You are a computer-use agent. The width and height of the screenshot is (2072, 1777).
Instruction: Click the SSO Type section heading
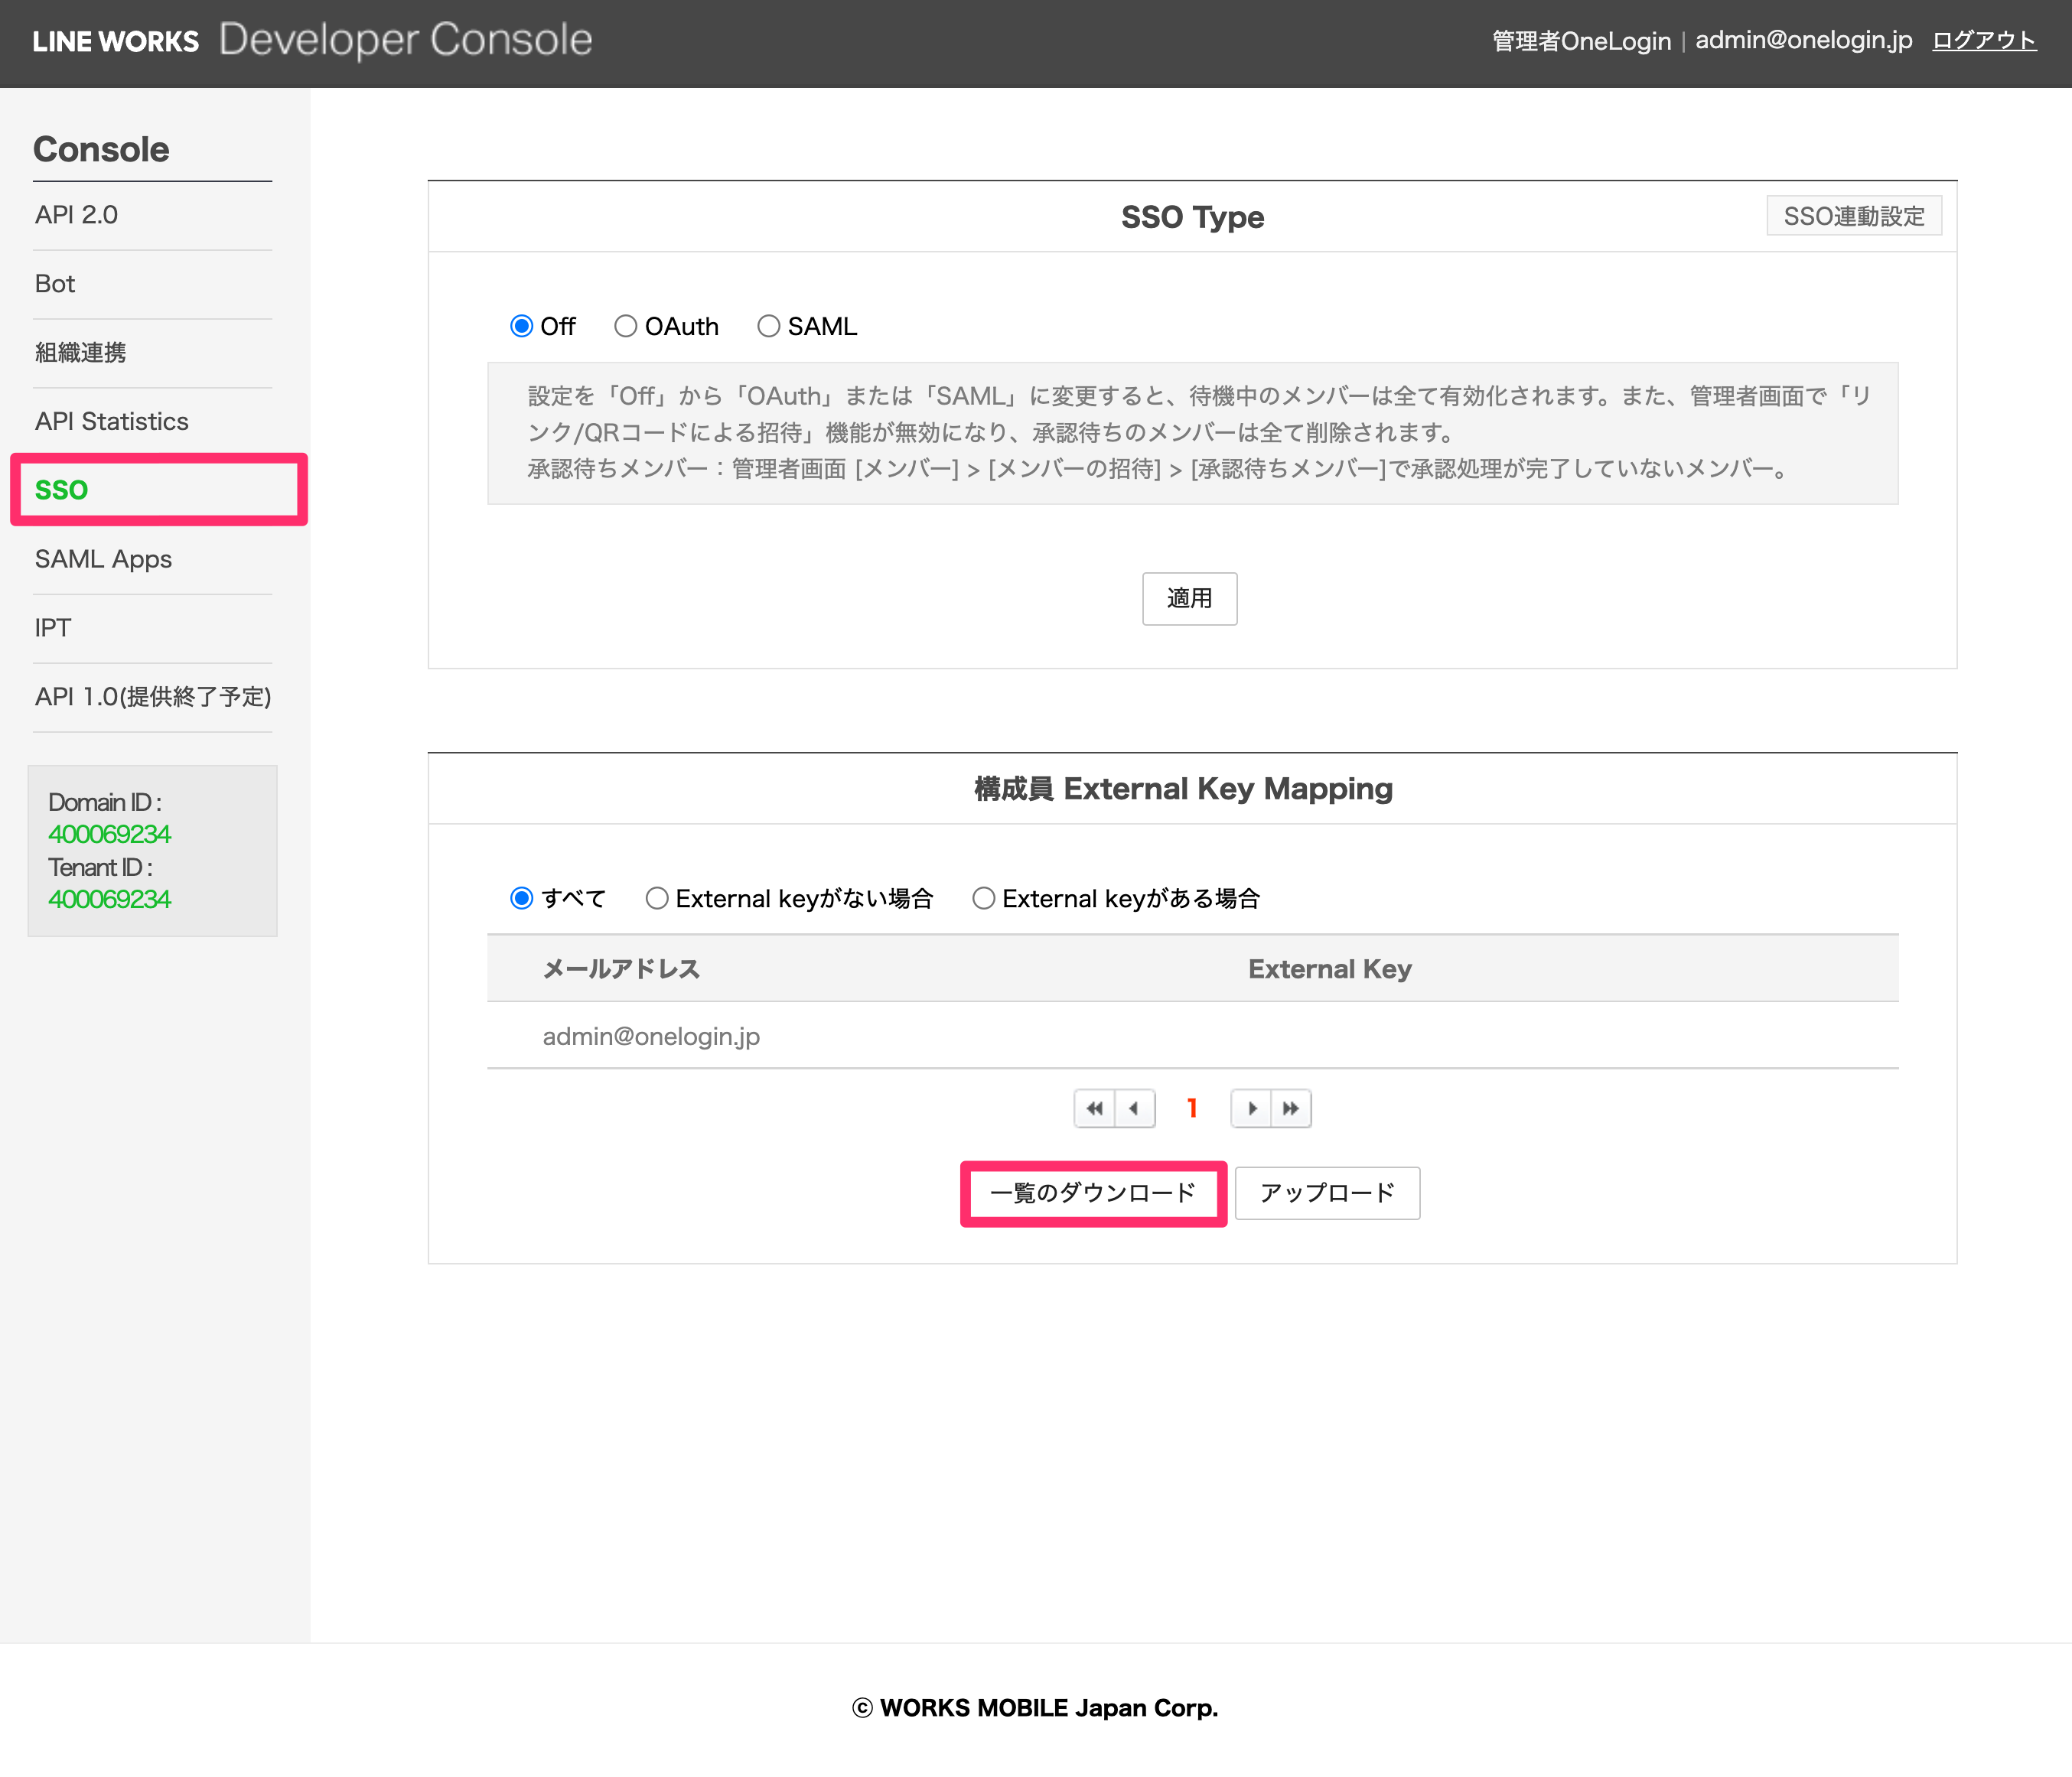click(x=1192, y=217)
